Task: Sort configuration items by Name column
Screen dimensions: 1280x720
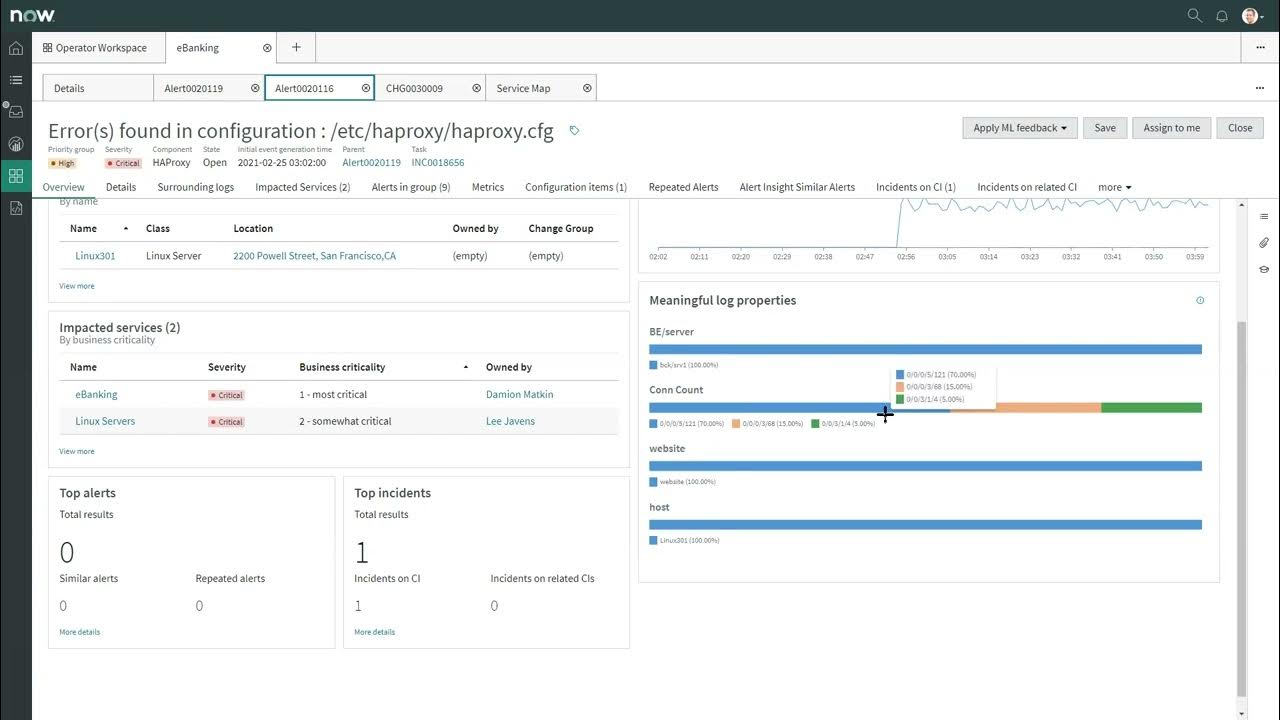Action: [84, 228]
